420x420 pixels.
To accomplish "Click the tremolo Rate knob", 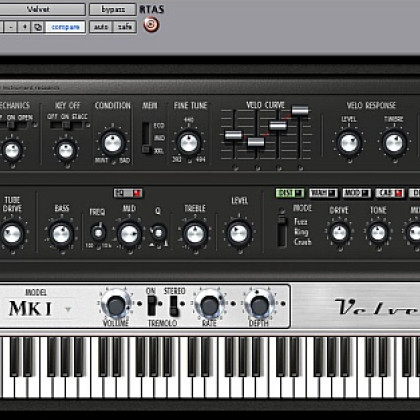I will click(x=210, y=305).
